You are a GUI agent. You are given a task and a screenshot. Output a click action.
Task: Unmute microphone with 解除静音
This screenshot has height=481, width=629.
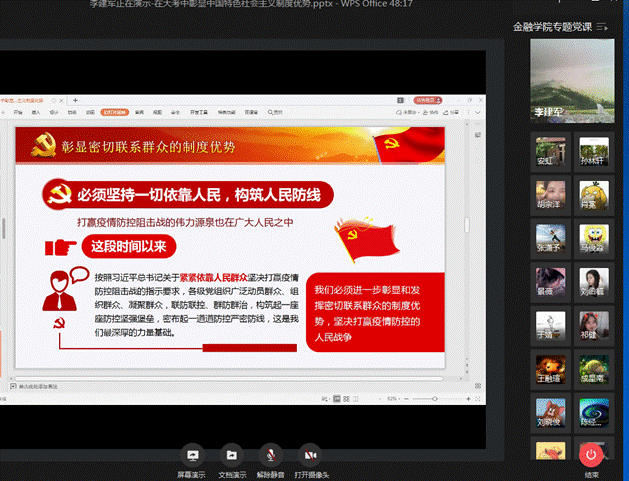coord(269,457)
